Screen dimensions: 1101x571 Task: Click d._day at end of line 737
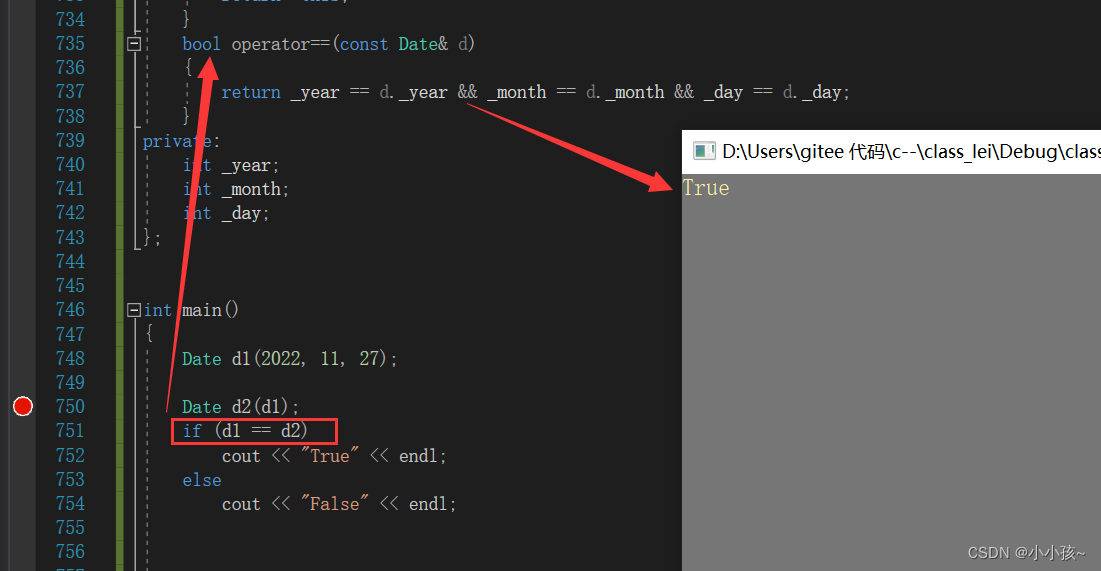812,92
